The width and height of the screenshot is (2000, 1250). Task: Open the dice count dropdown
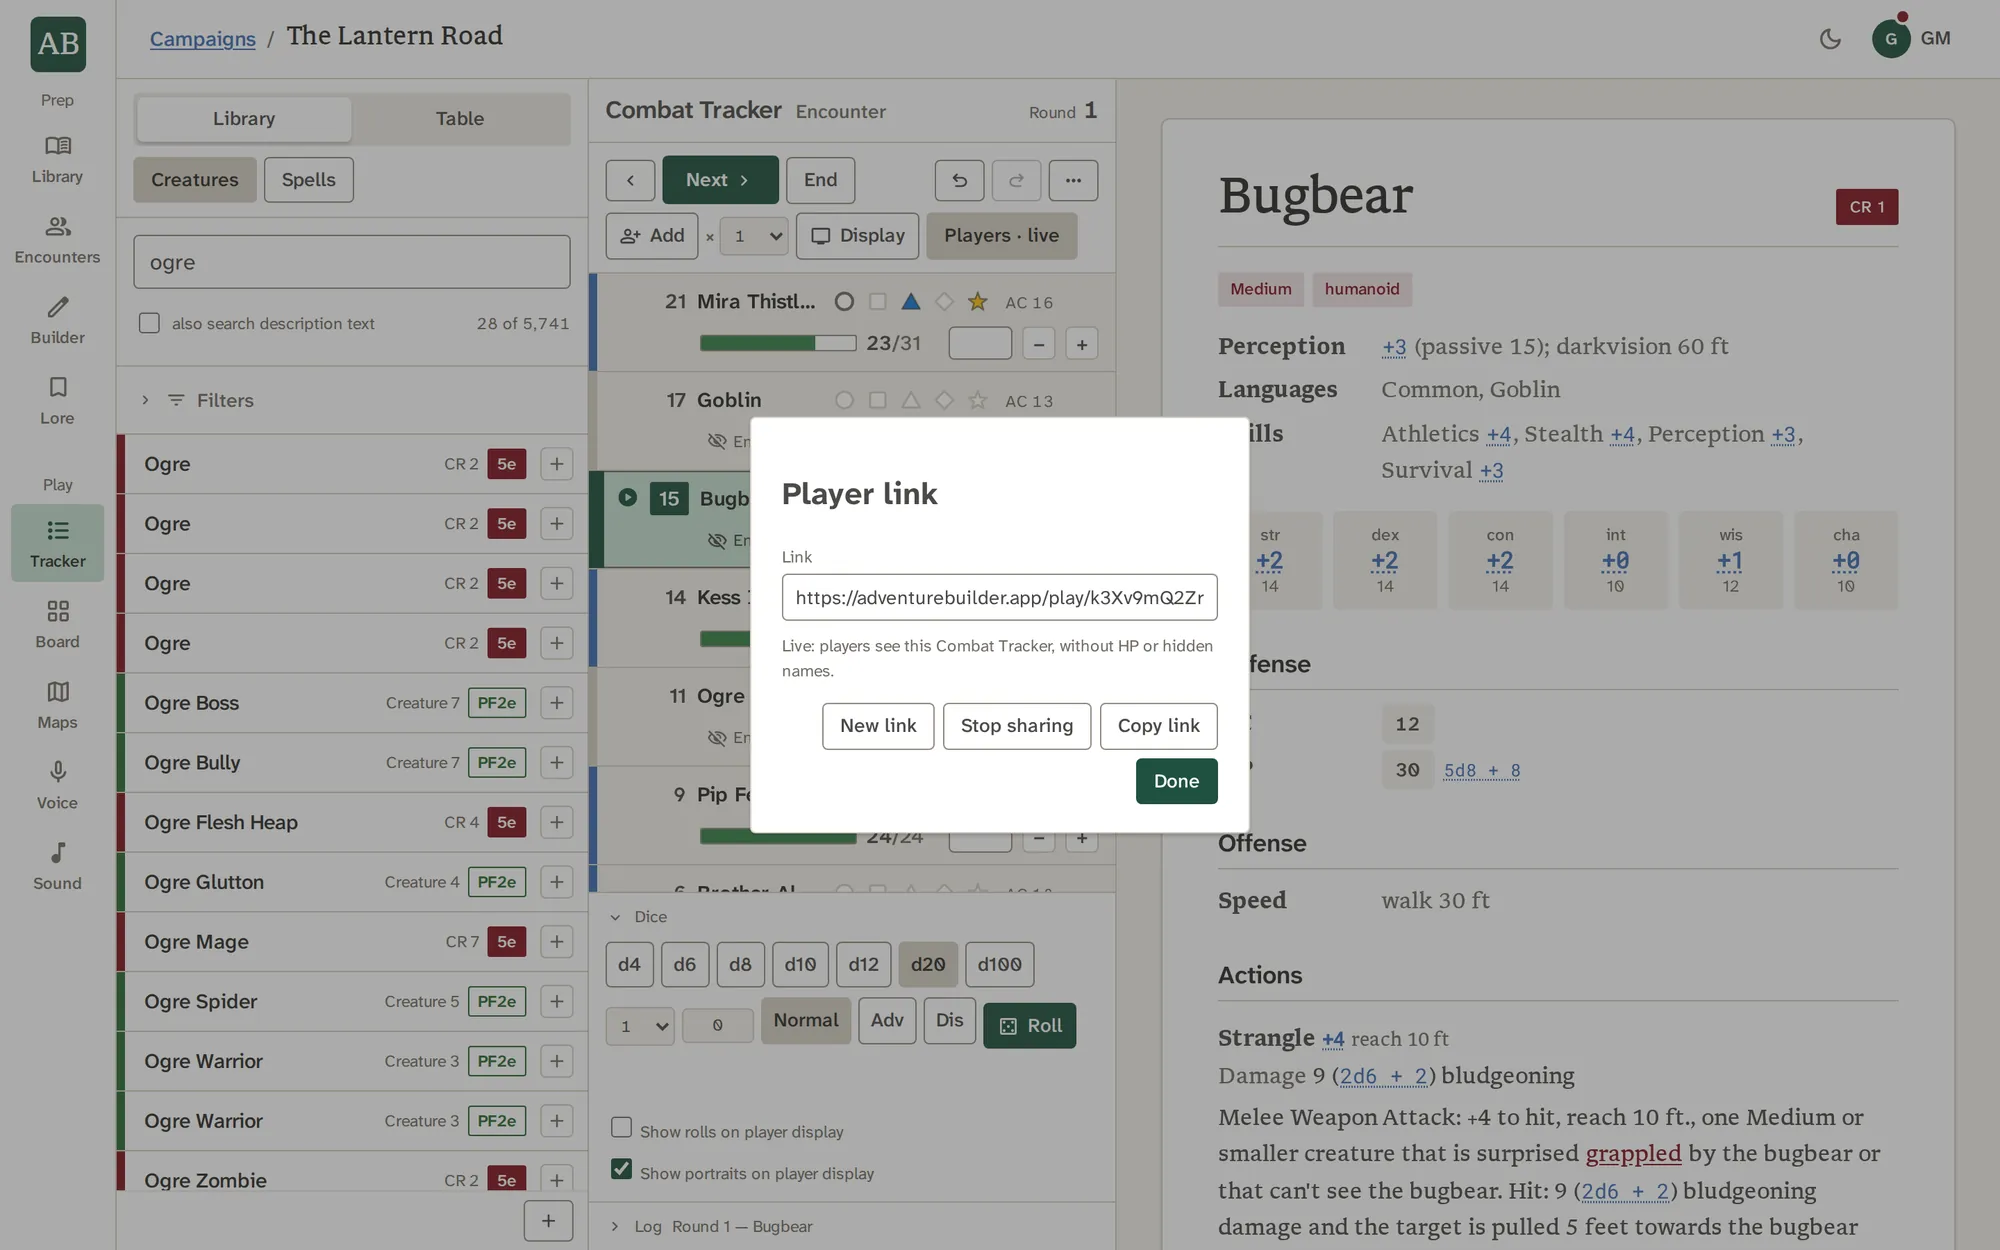pyautogui.click(x=640, y=1026)
